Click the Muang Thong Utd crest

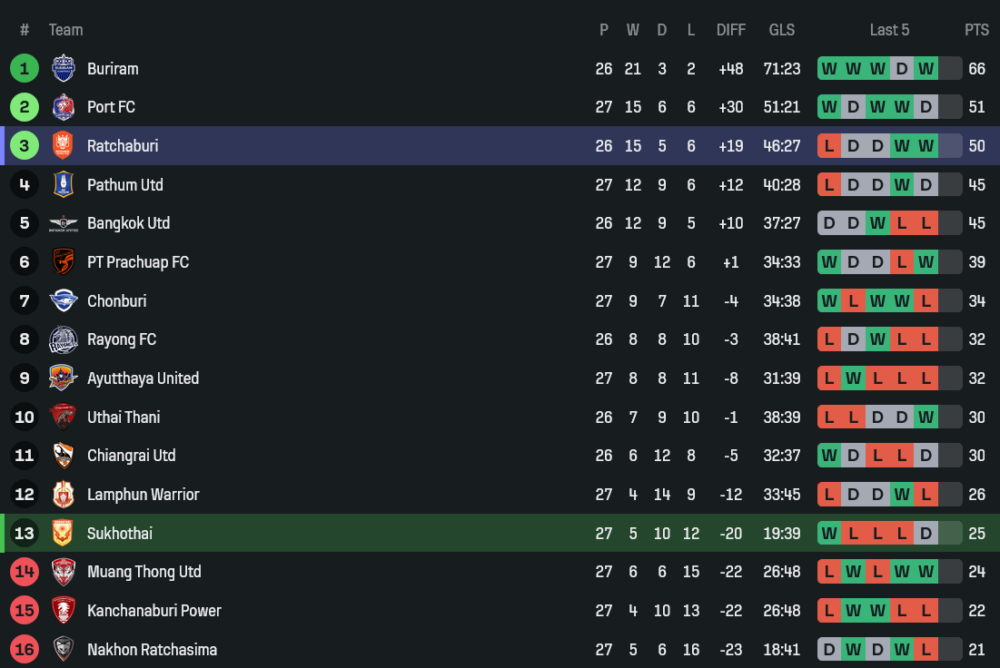tap(63, 572)
